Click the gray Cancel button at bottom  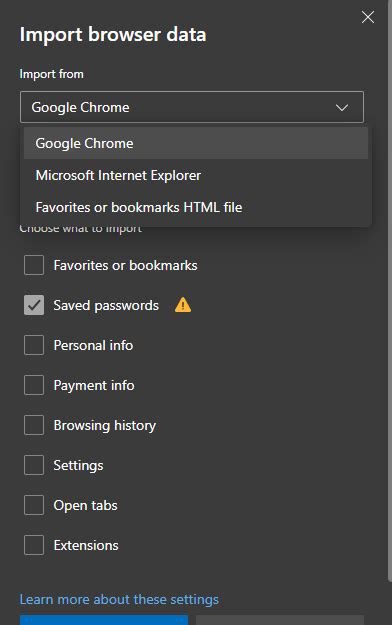coord(280,620)
